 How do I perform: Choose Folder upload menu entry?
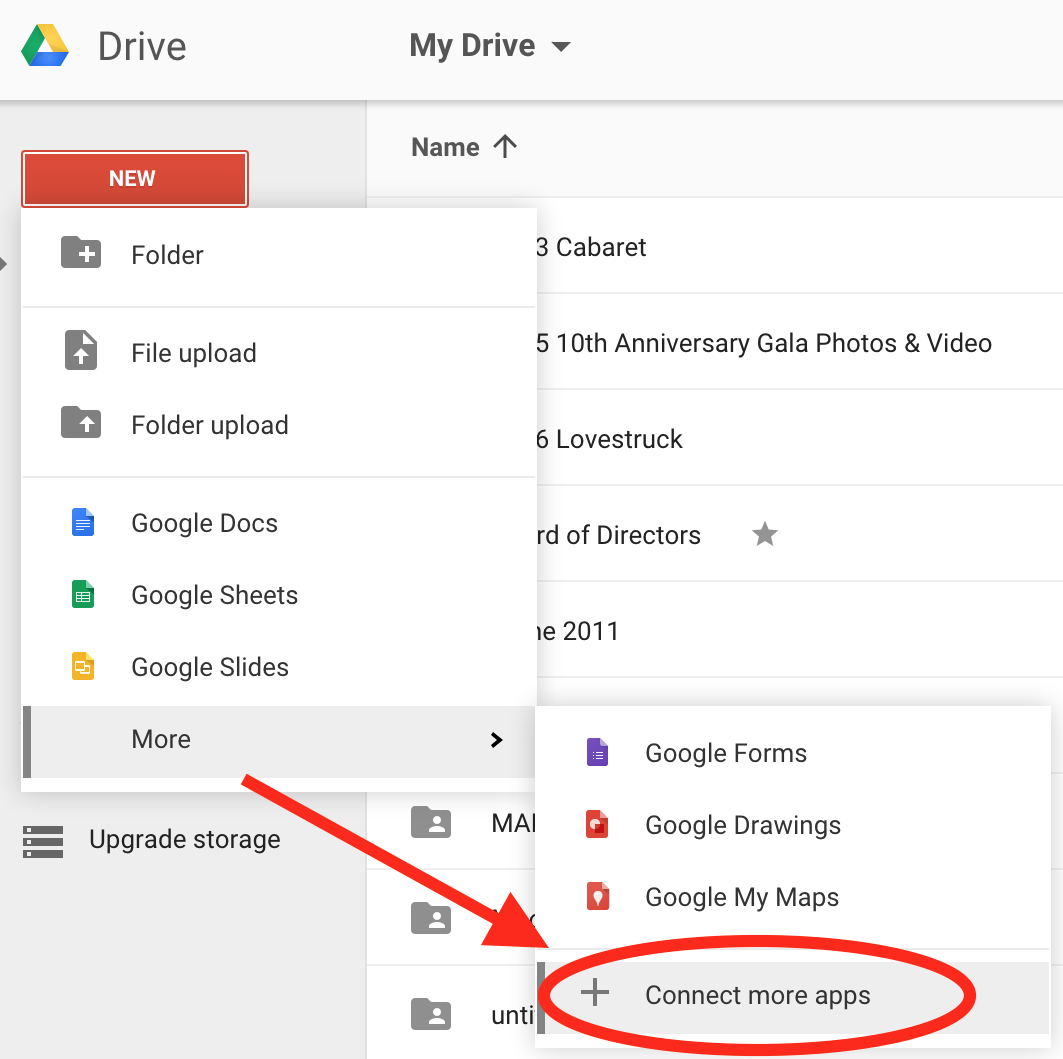point(279,425)
